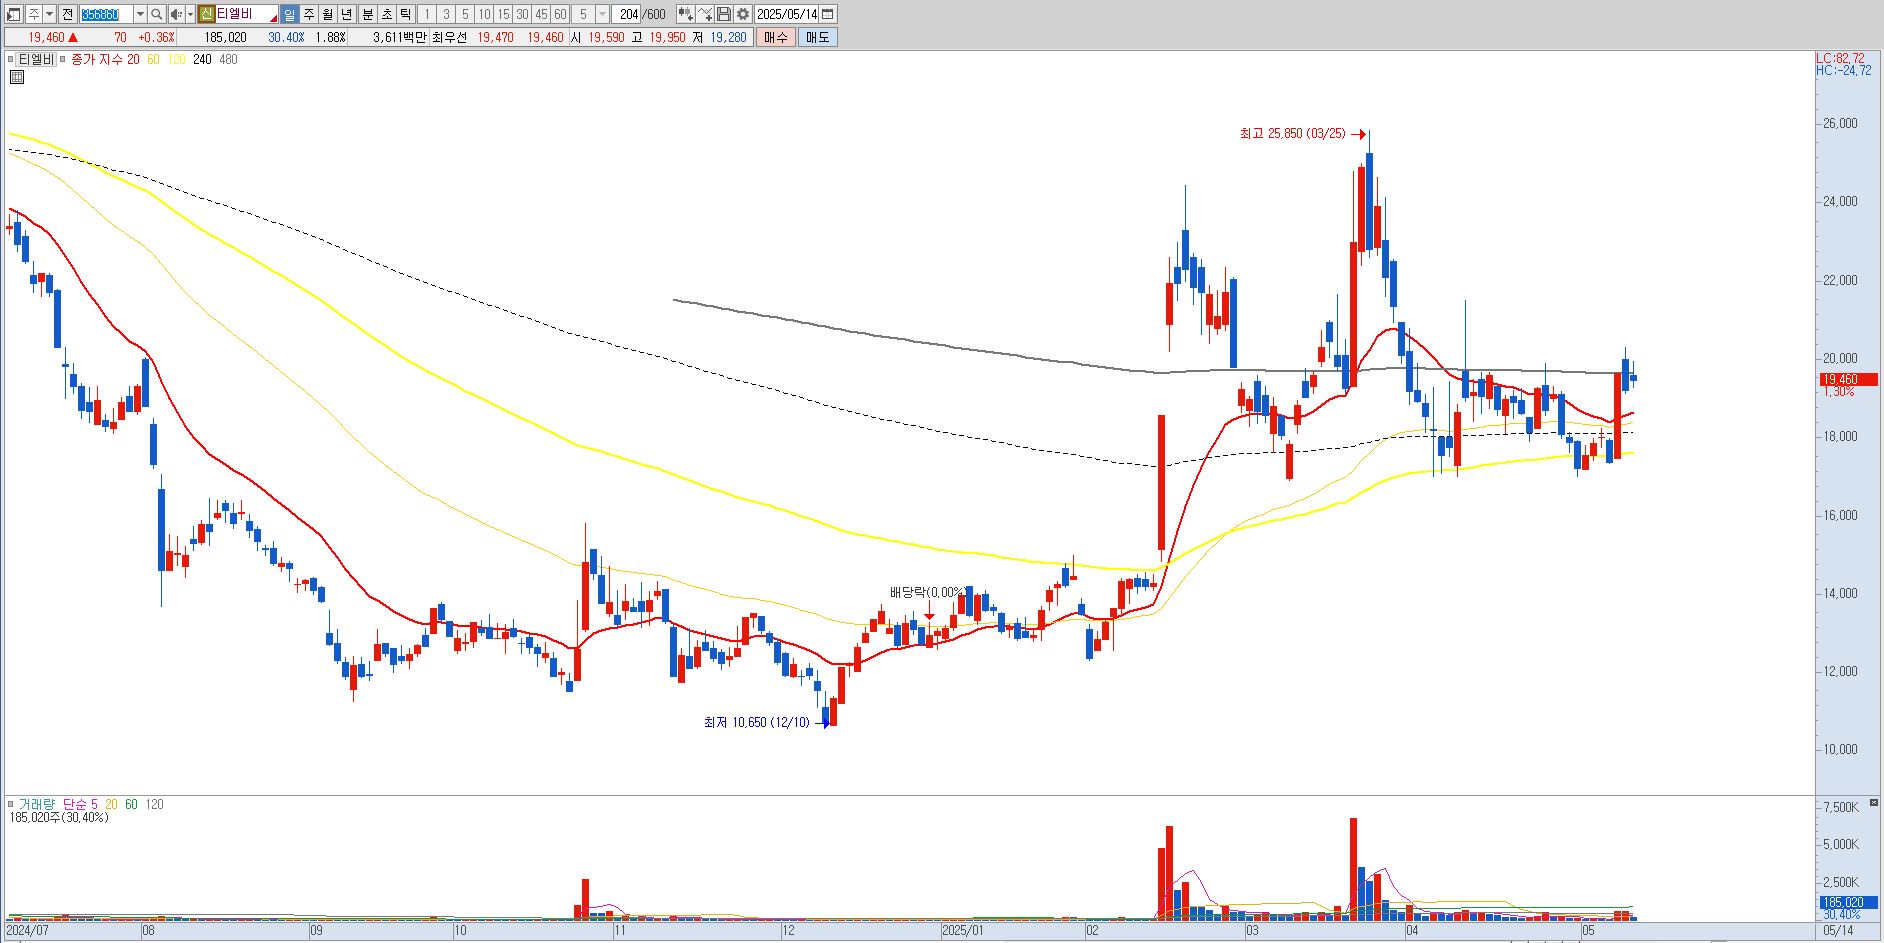
Task: Click the 전 button
Action: tap(67, 14)
